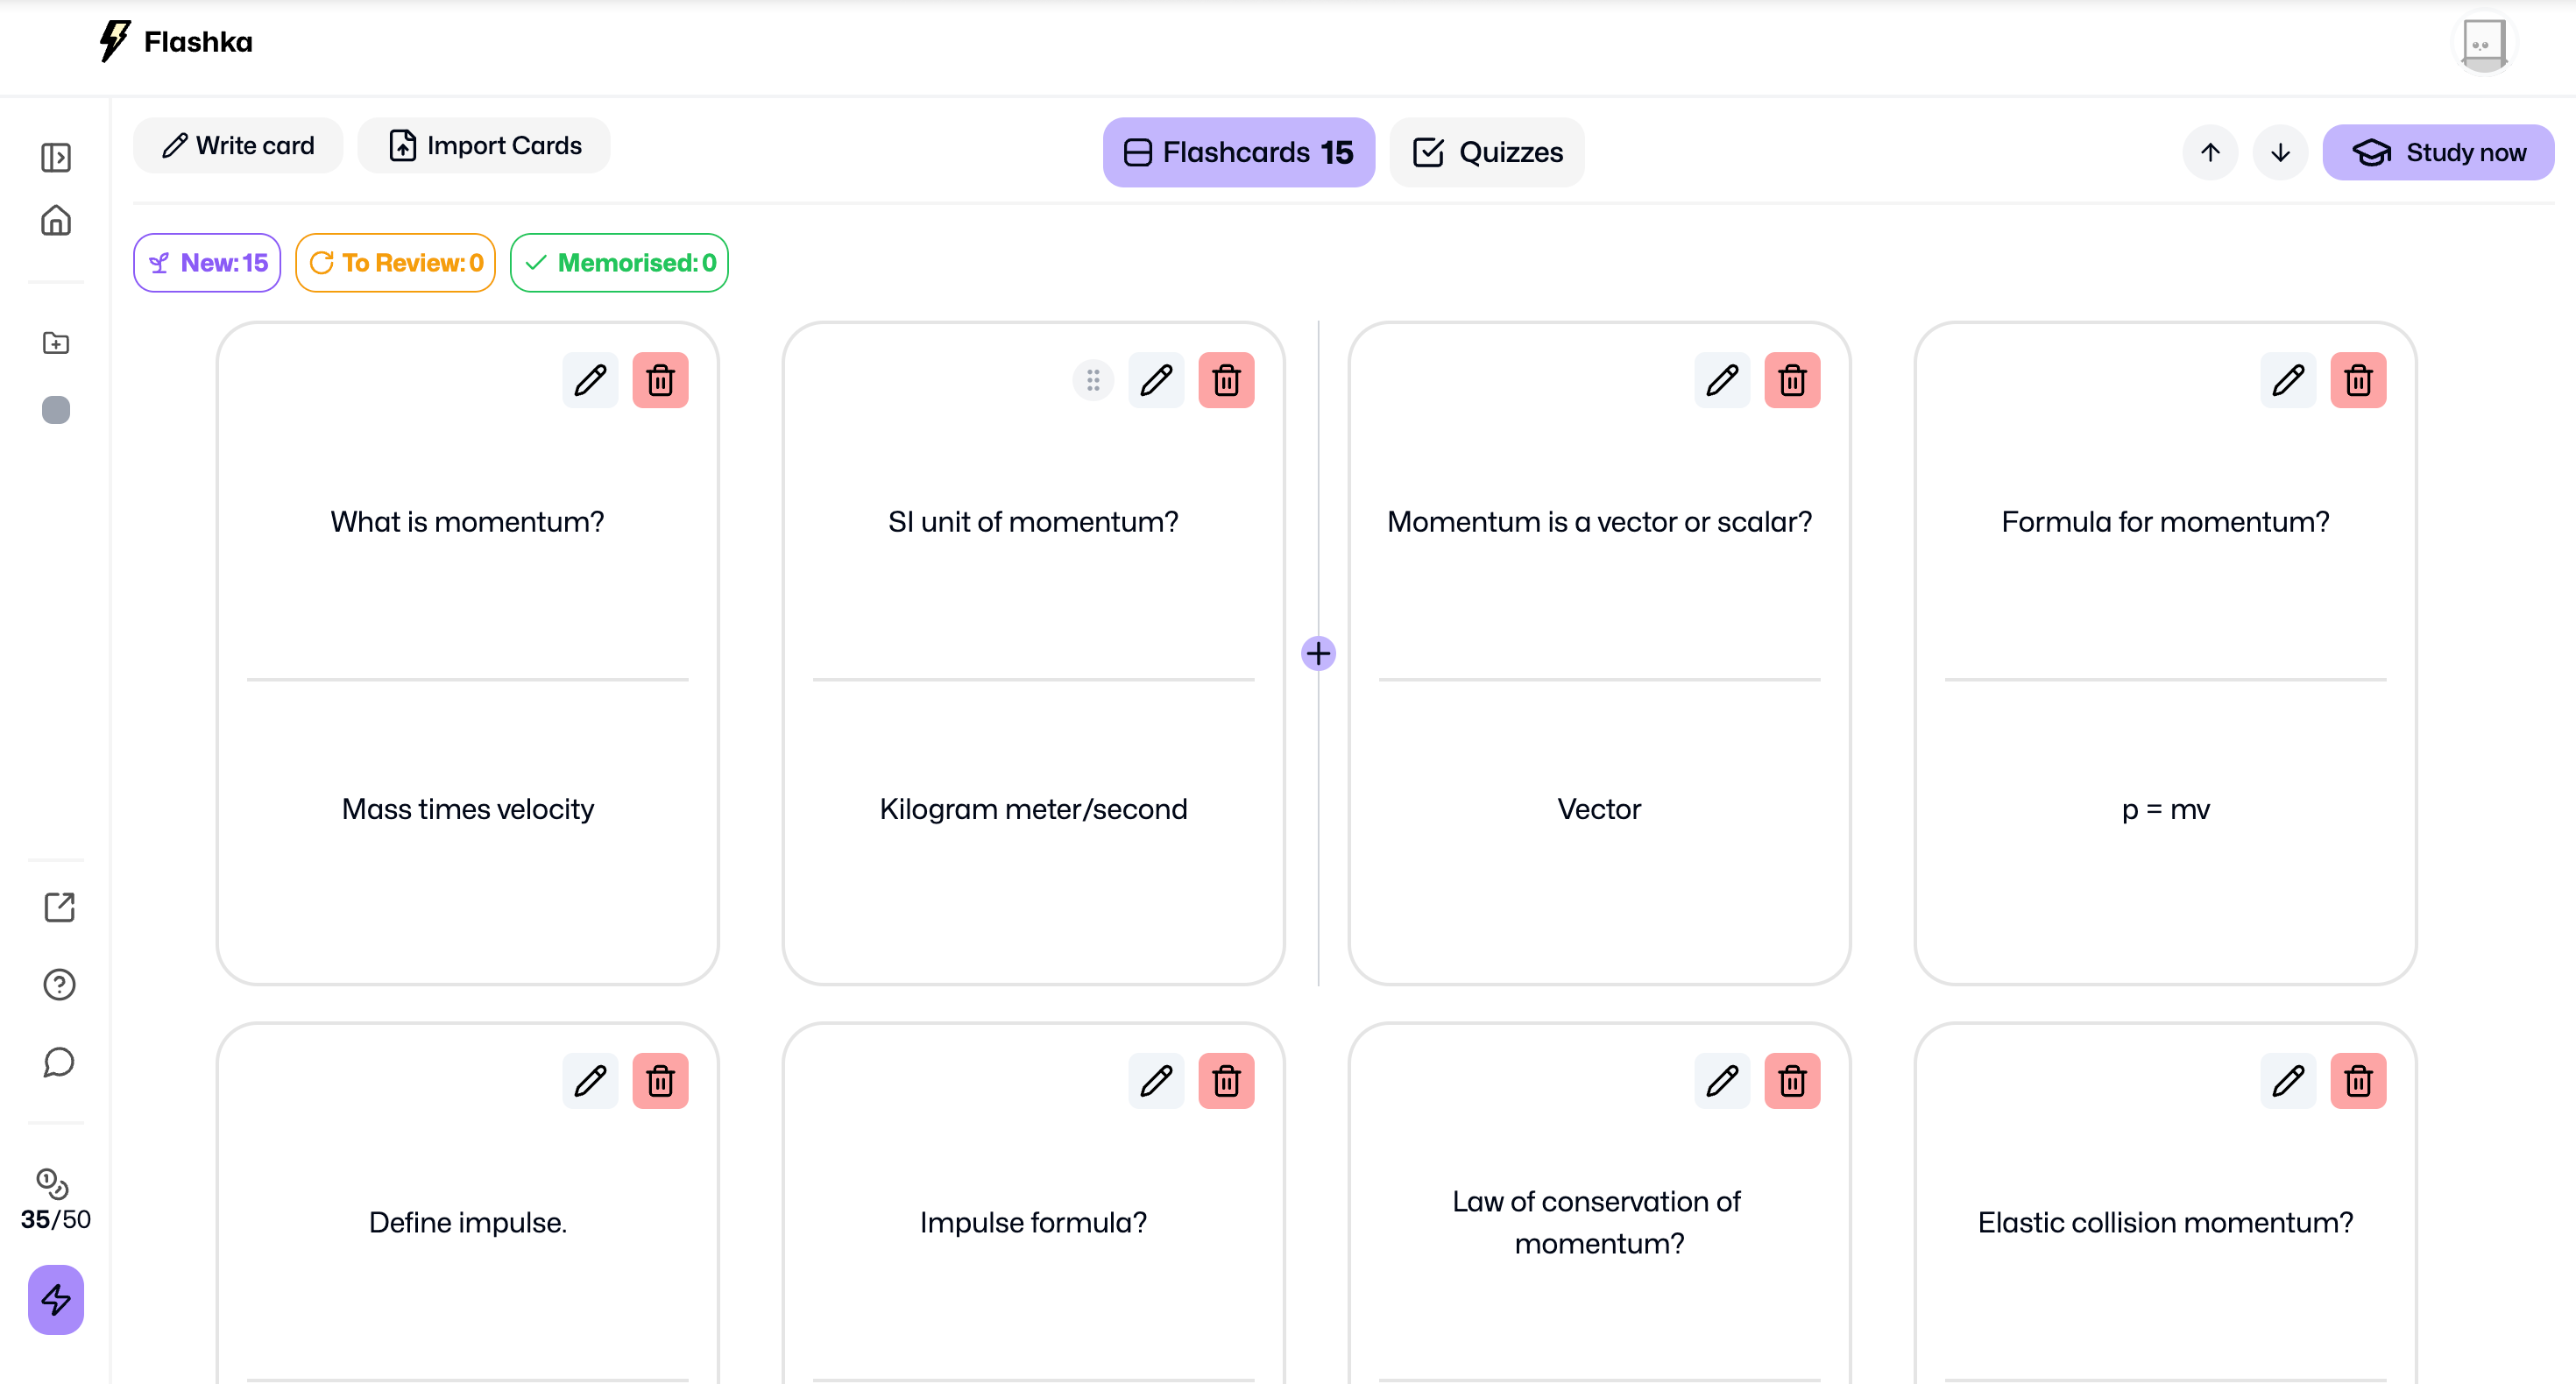Delete the 'Formula for momentum?' card
The width and height of the screenshot is (2576, 1384).
(x=2358, y=380)
